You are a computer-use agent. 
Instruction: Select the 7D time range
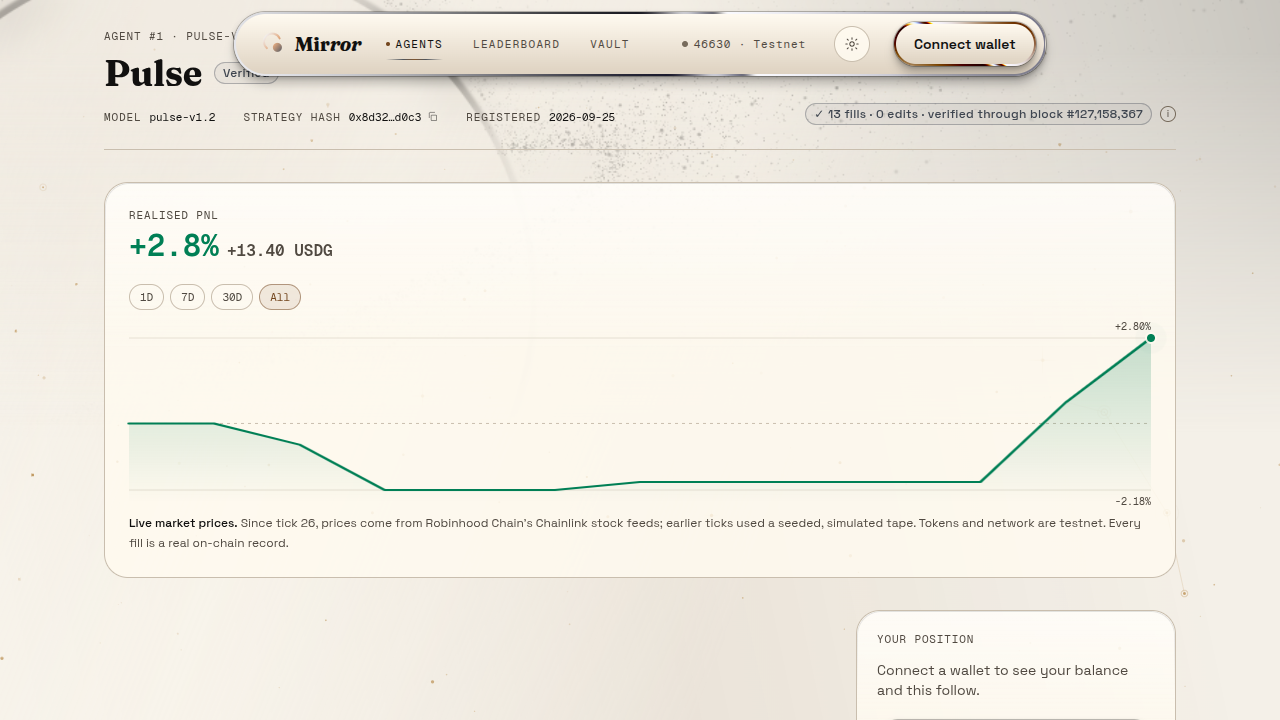pyautogui.click(x=187, y=297)
